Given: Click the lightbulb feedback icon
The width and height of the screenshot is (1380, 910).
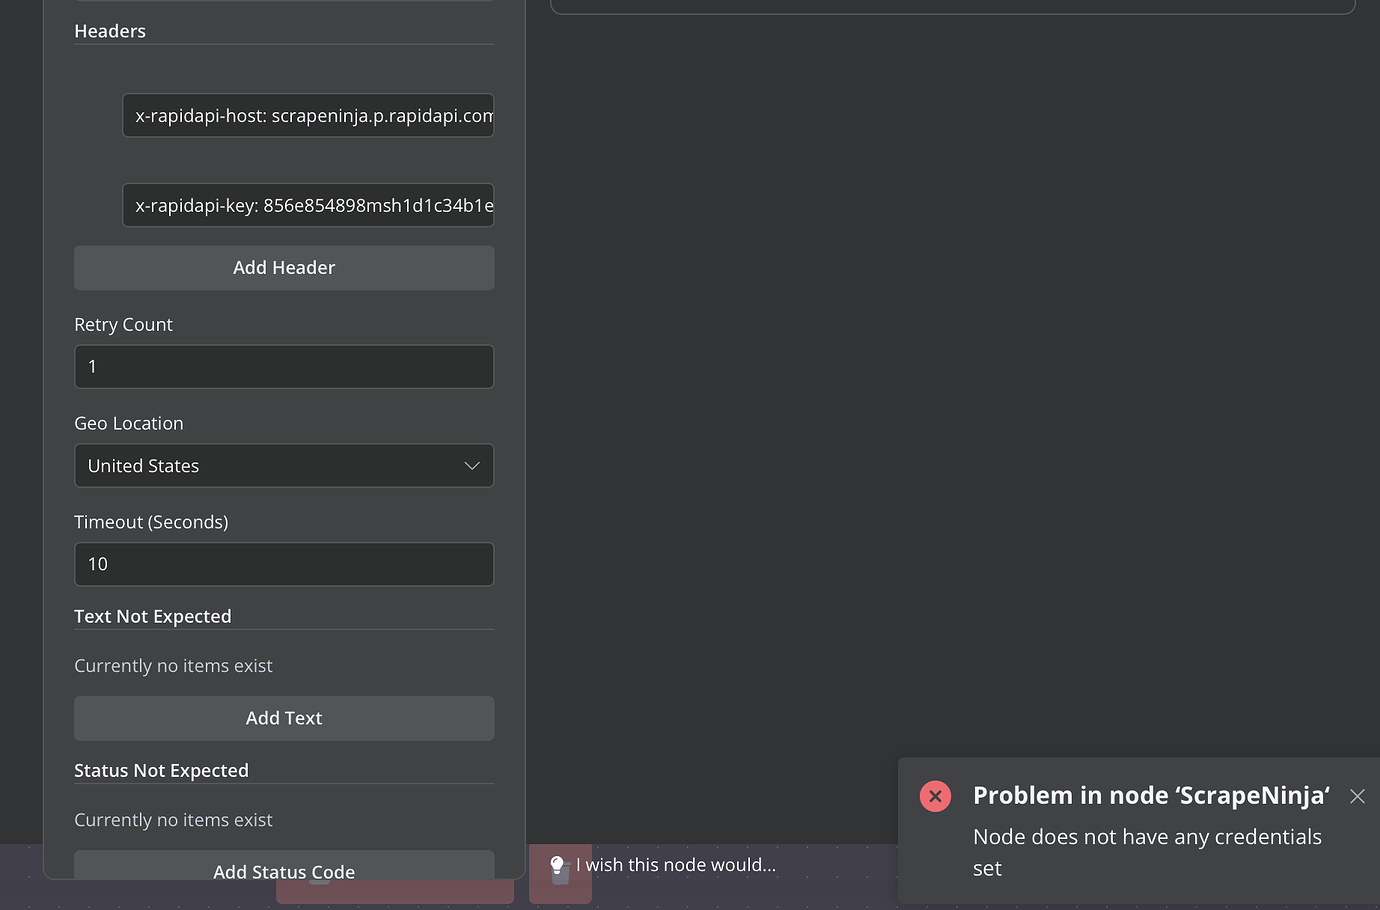Looking at the screenshot, I should coord(557,864).
